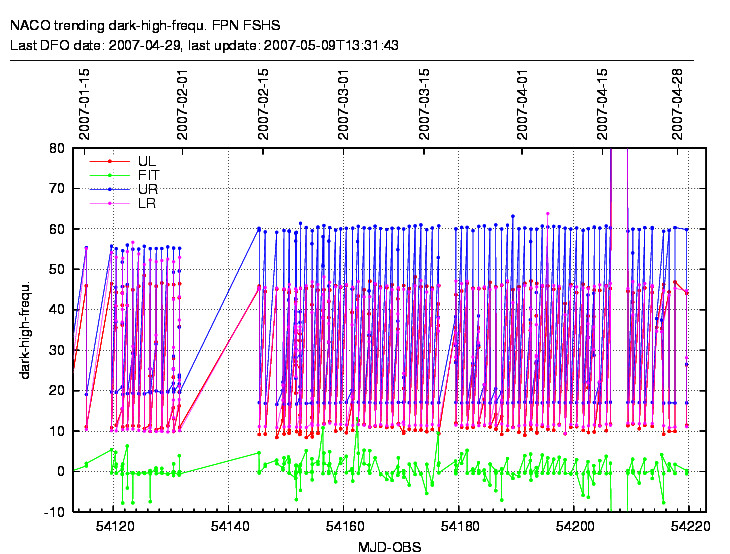Click the 2007-01-15 date label
Image resolution: width=730 pixels, height=554 pixels.
pyautogui.click(x=85, y=104)
